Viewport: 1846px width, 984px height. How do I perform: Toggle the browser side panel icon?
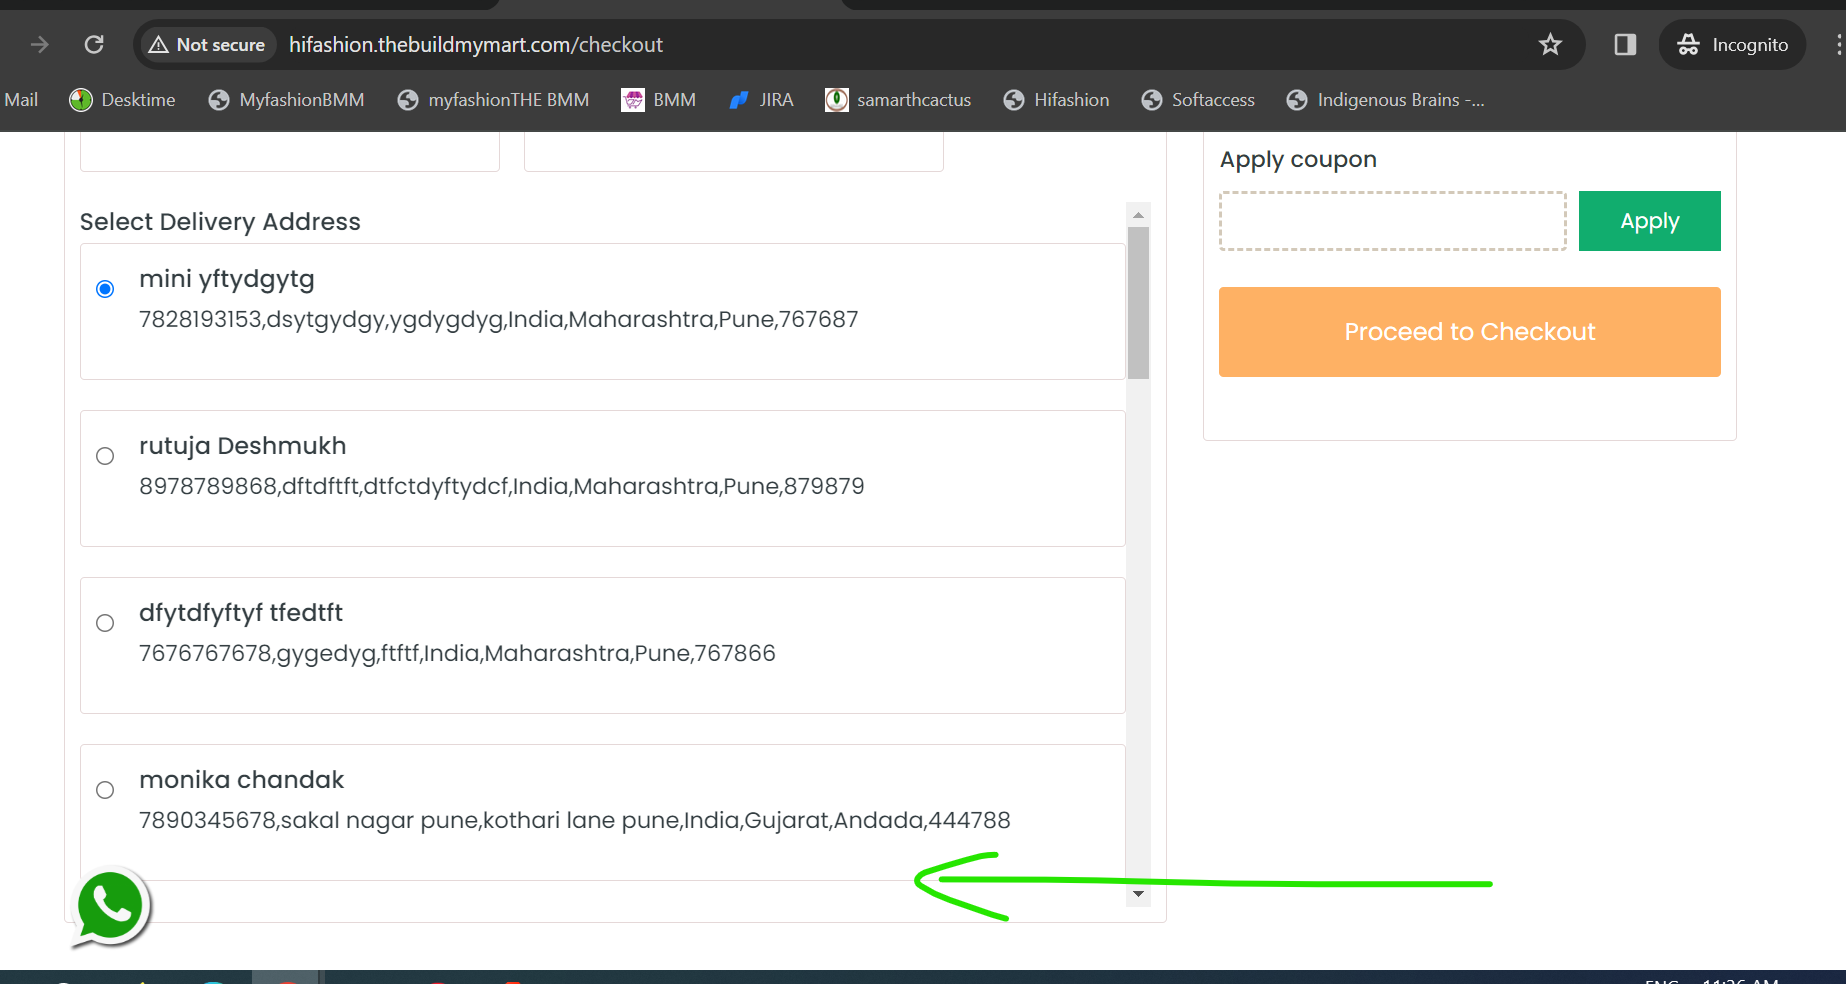[x=1625, y=44]
